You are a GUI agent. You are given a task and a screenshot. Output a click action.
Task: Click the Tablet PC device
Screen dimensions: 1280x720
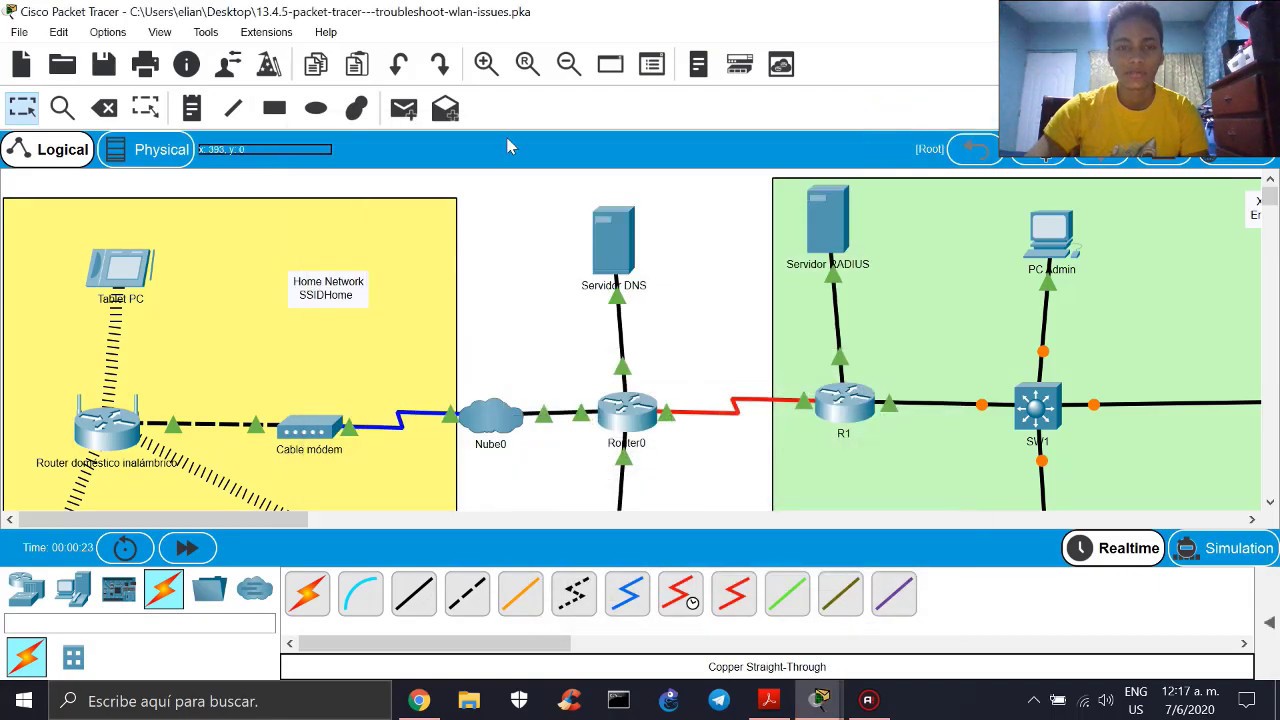coord(120,270)
